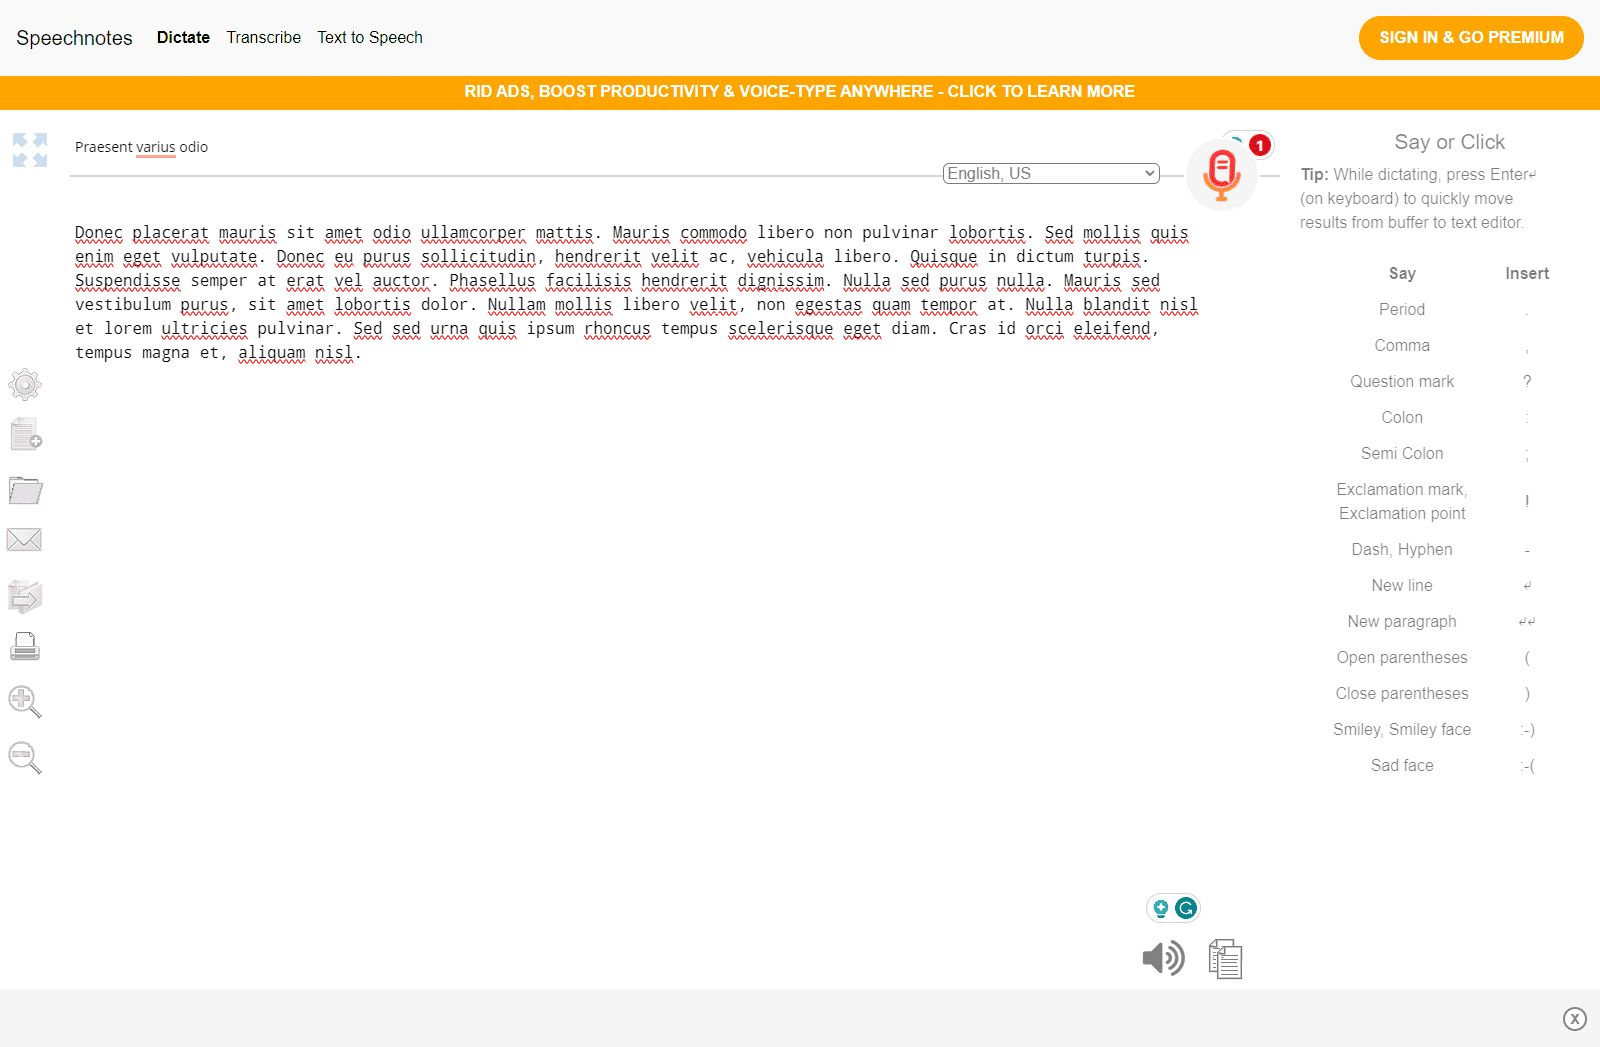Decrease text size with zoom-out magnifier
1600x1047 pixels.
pos(25,758)
